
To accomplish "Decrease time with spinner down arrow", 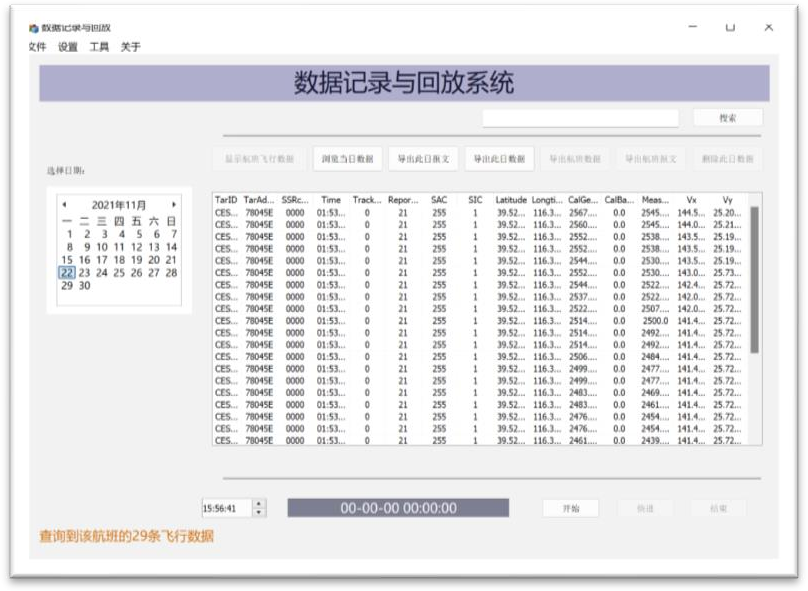I will [x=259, y=512].
